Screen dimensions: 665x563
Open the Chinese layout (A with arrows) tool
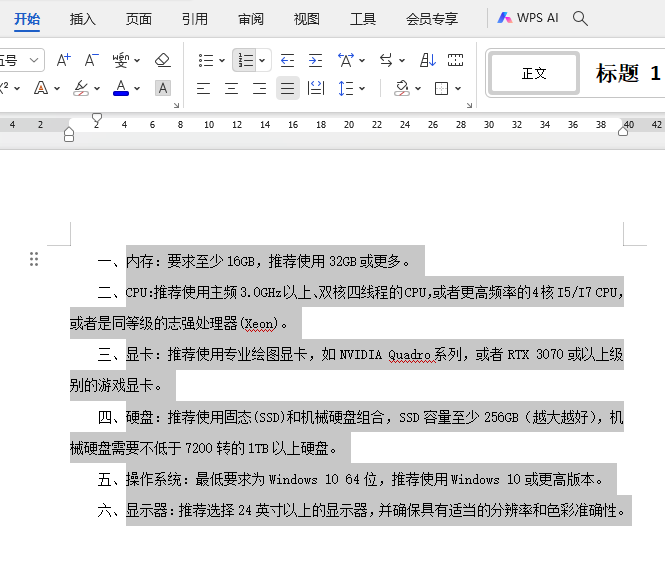coord(346,60)
